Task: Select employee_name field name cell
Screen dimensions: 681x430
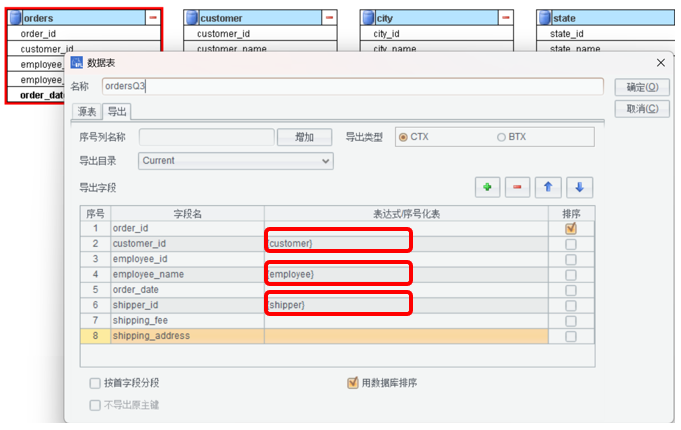Action: click(x=187, y=275)
